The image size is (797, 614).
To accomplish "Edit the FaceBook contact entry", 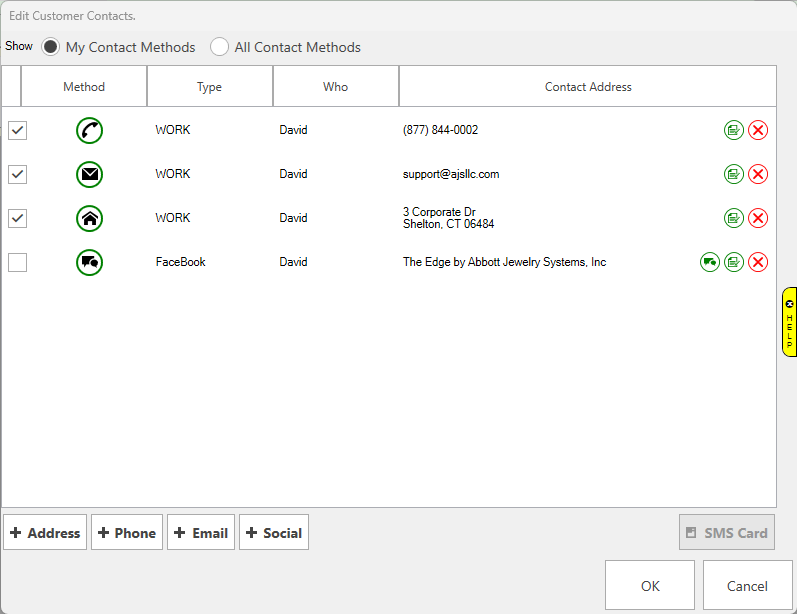I will (734, 262).
